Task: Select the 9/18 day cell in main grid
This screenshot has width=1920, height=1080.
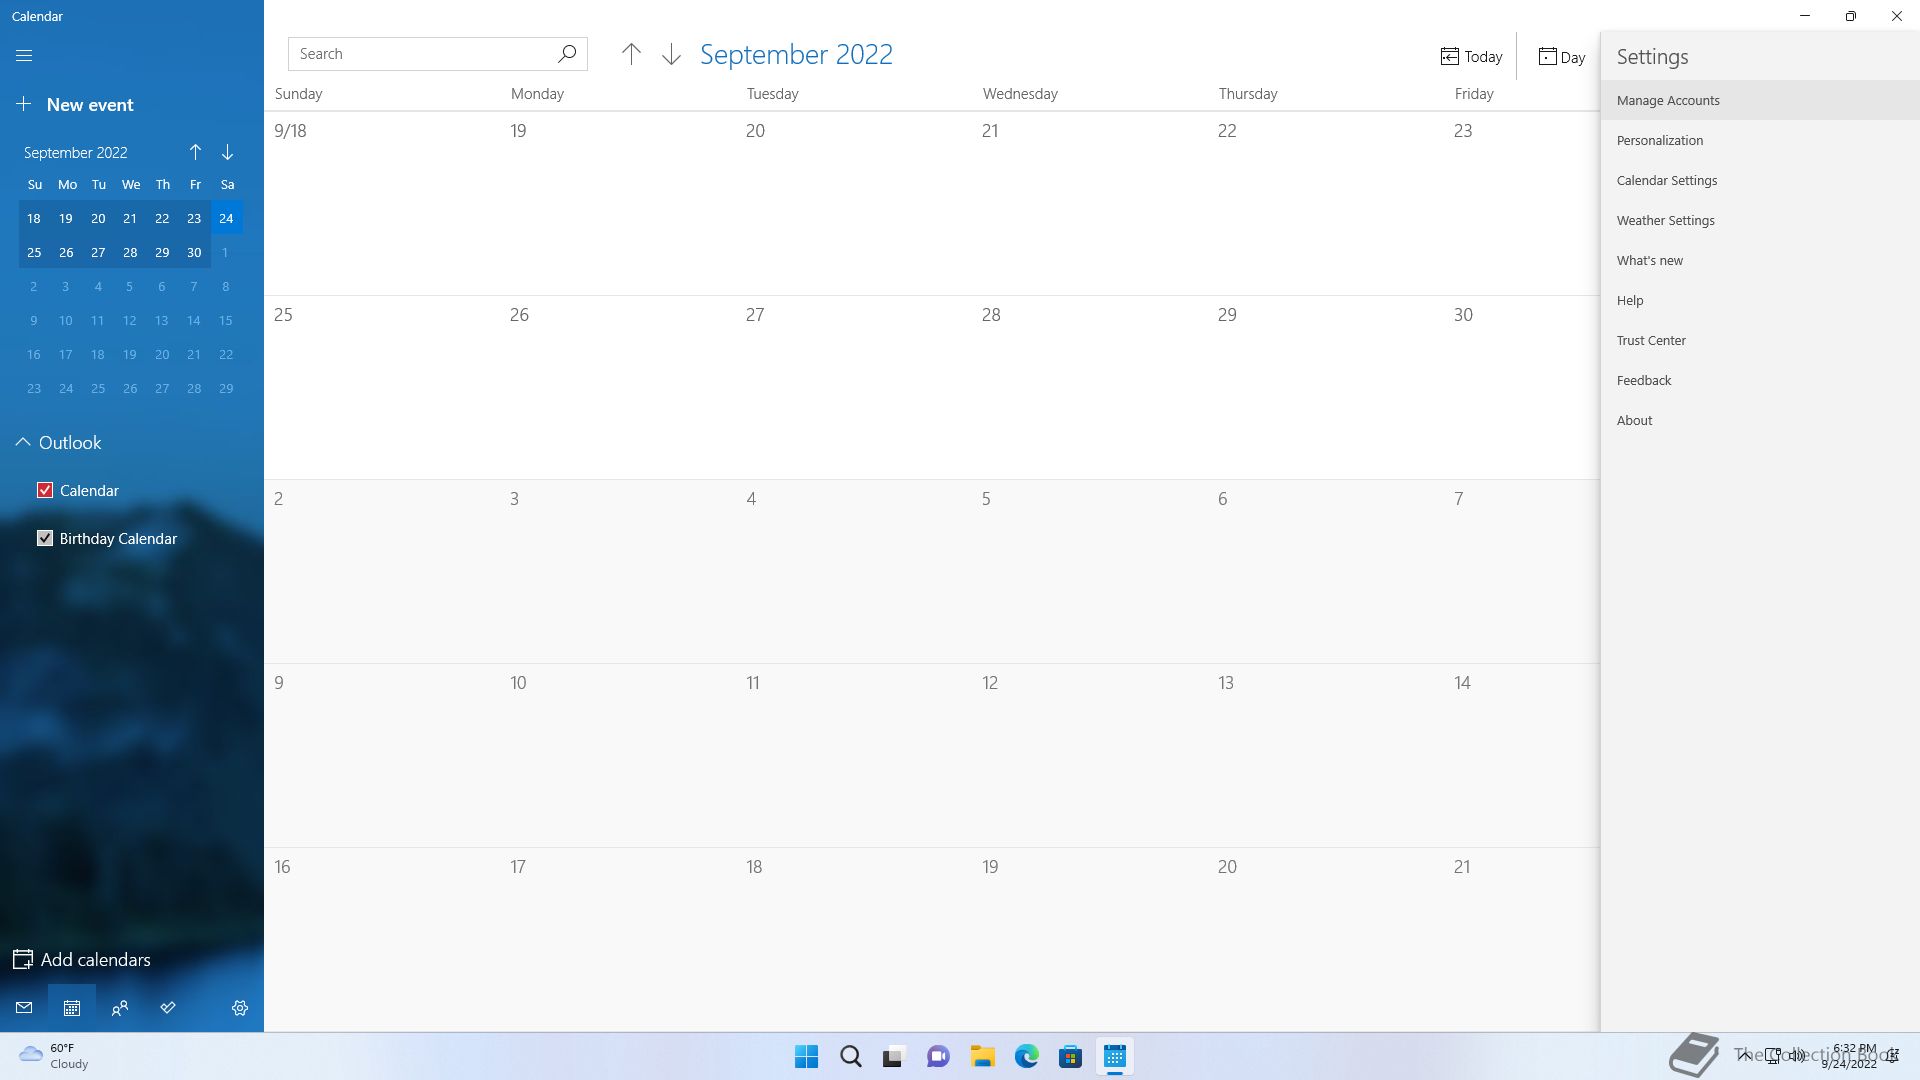Action: pyautogui.click(x=382, y=203)
